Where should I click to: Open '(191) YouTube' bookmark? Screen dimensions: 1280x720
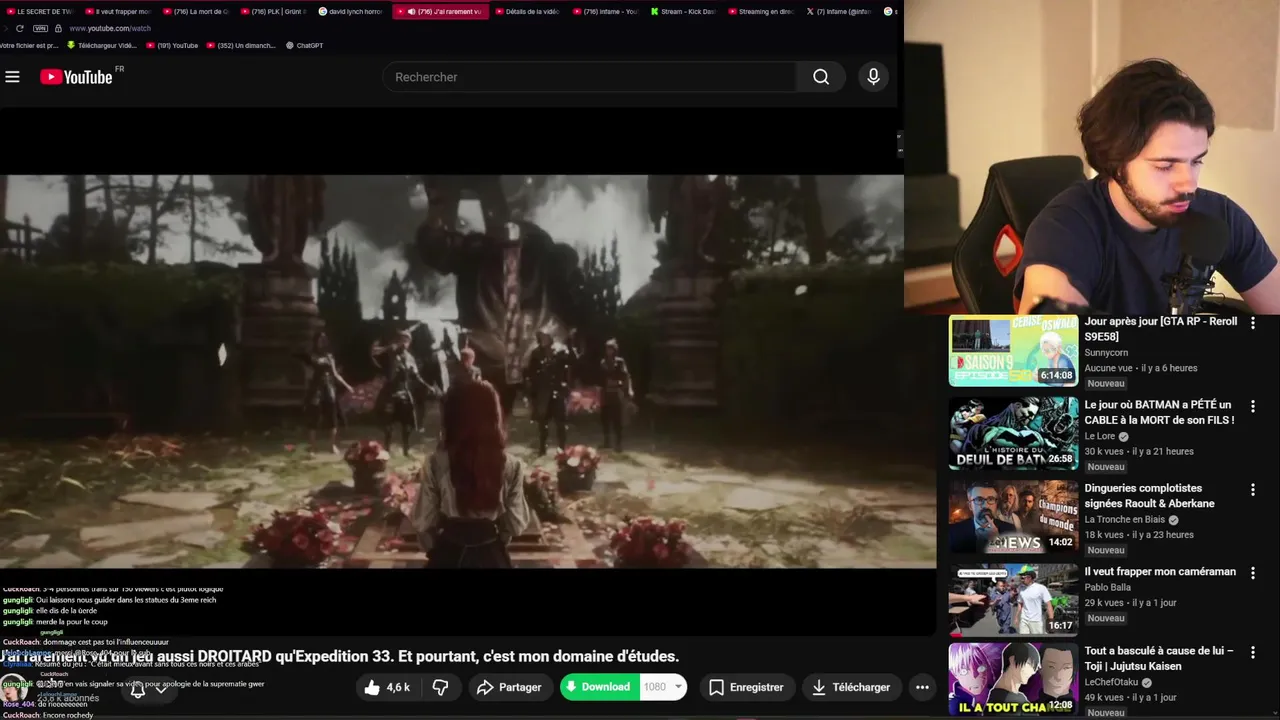171,45
